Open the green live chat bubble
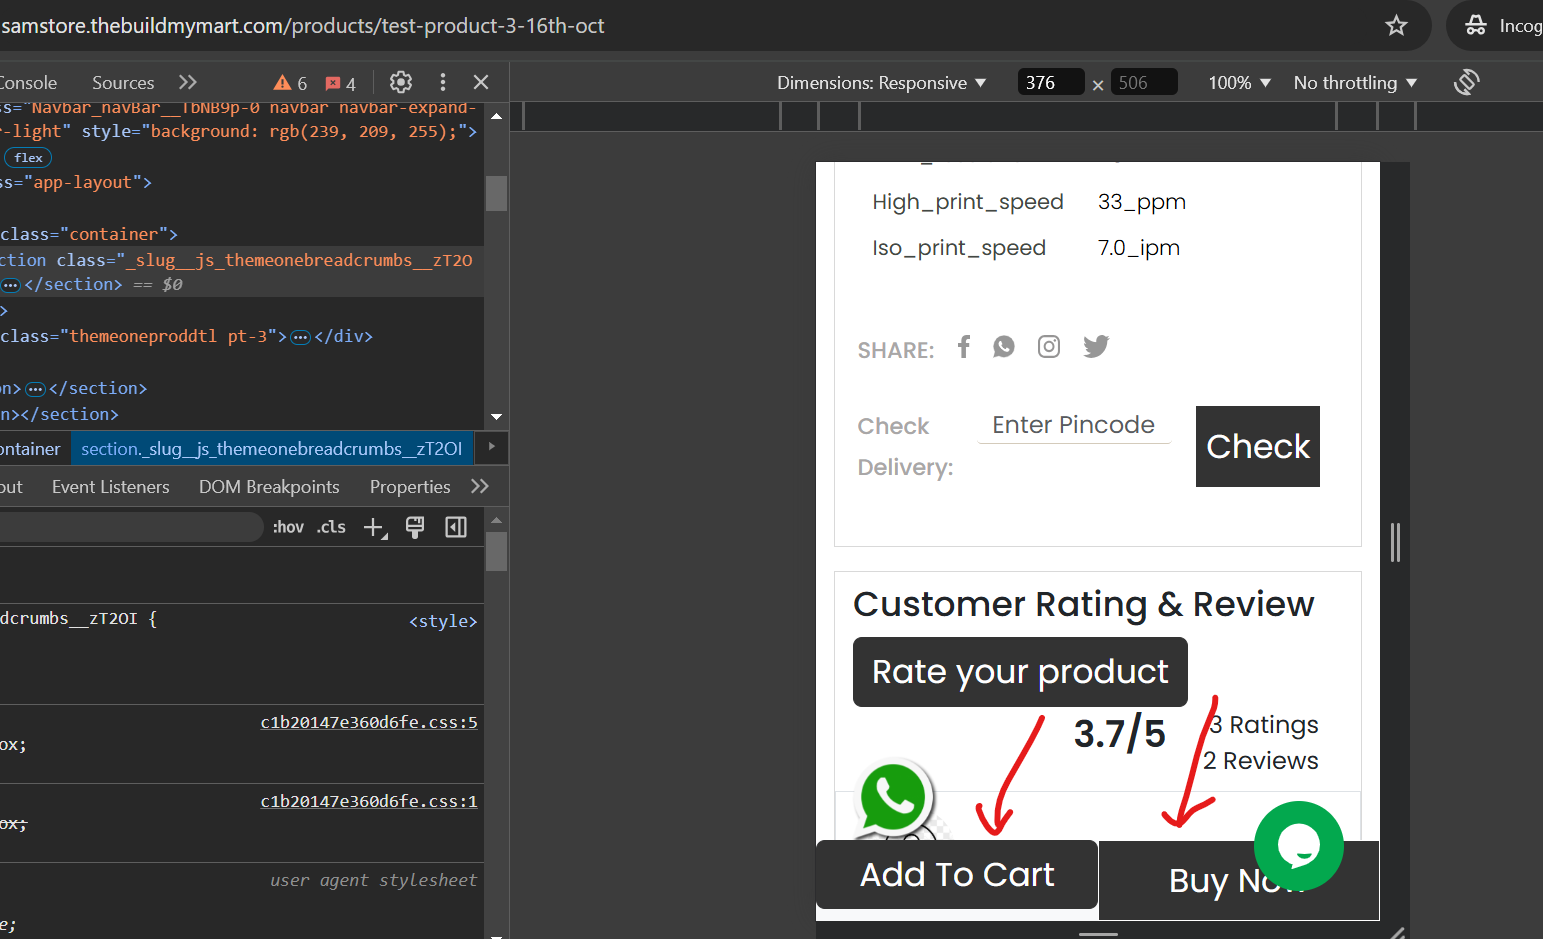 (x=1299, y=846)
